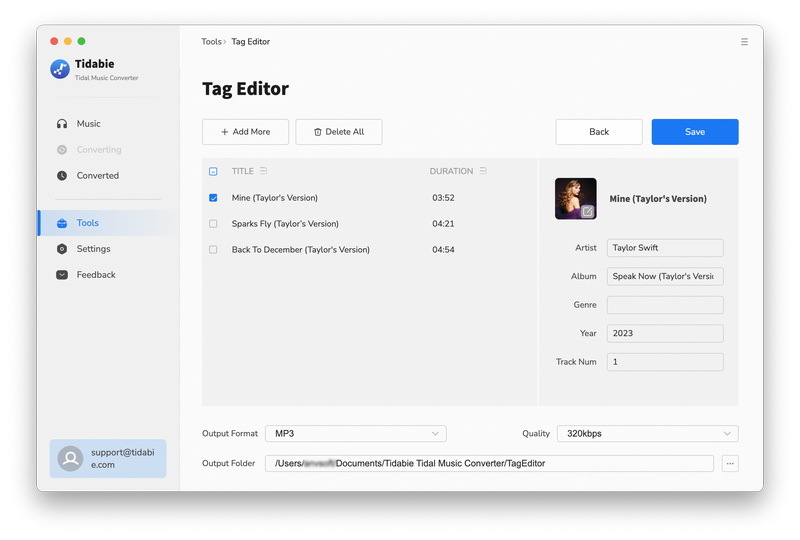Click the Mine (Taylor's Version) title in list
This screenshot has width=800, height=540.
(274, 198)
